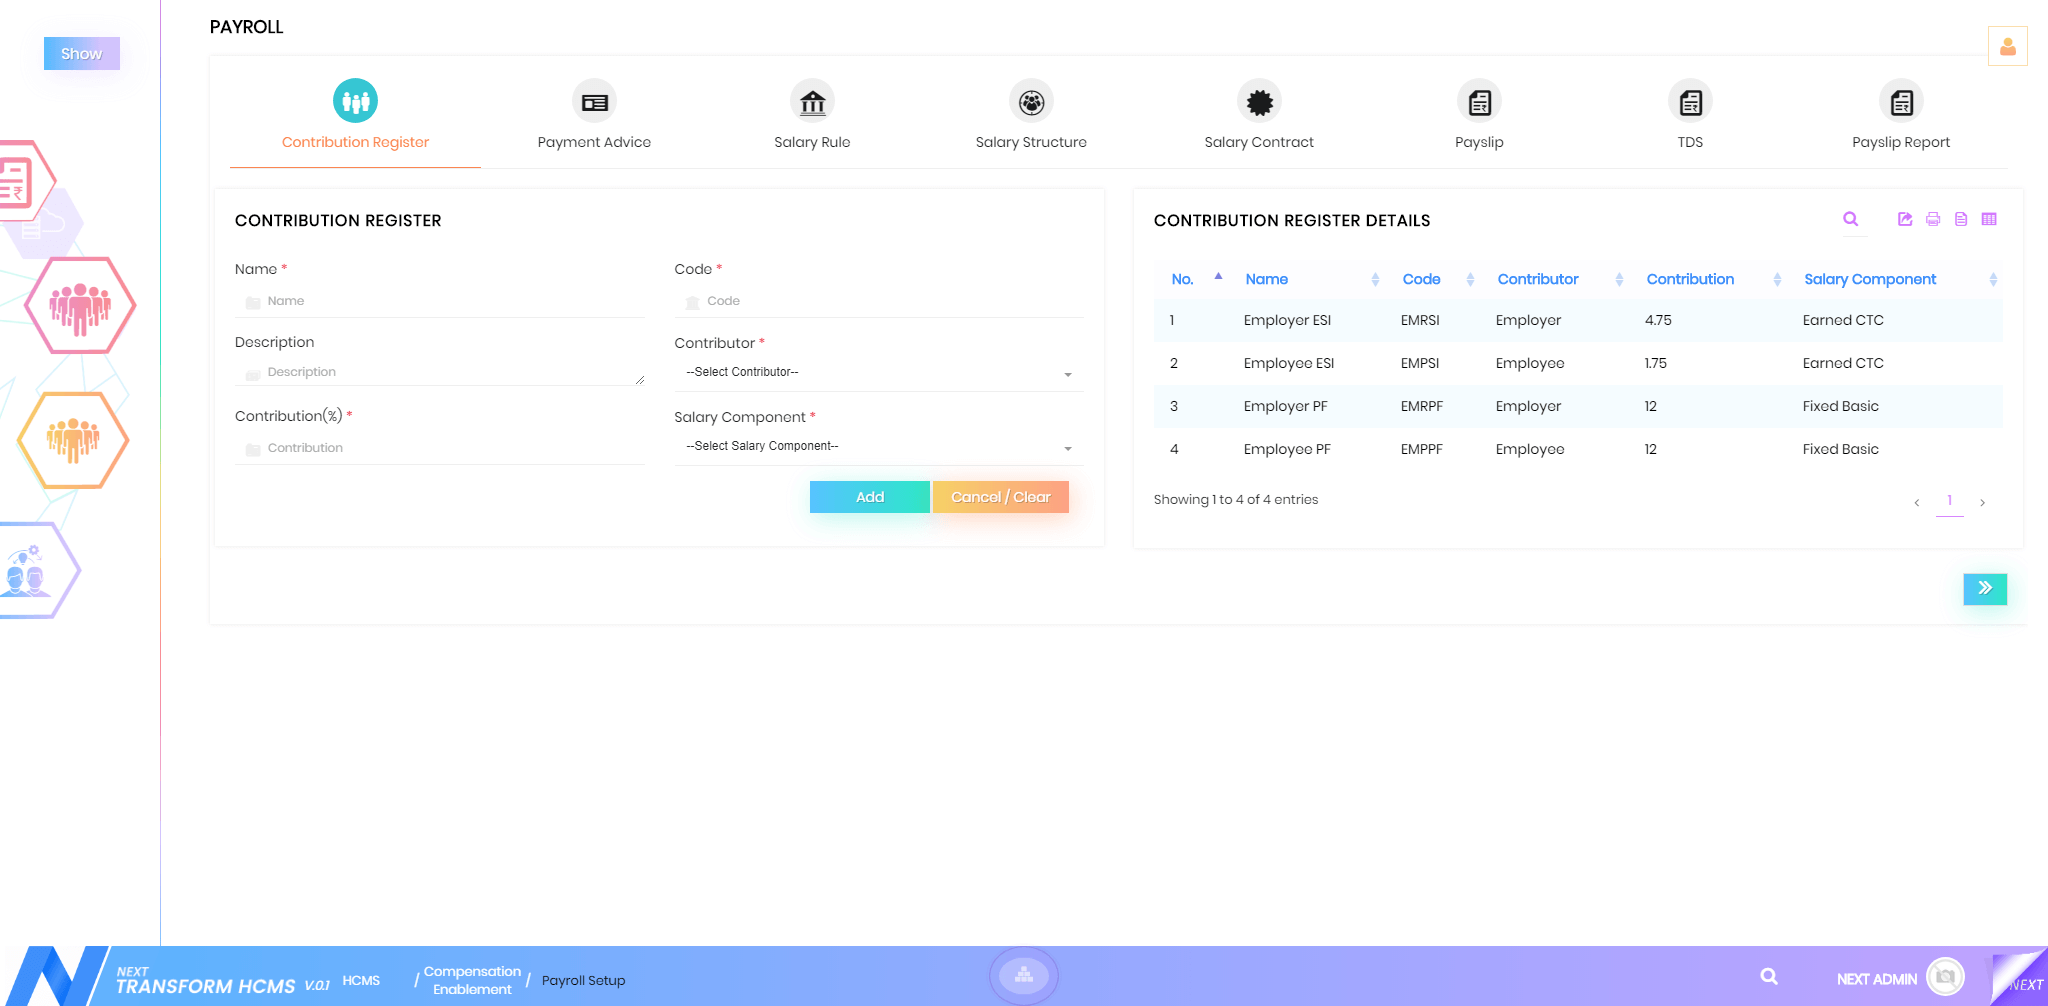This screenshot has width=2048, height=1006.
Task: Expand the Salary Component dropdown
Action: pyautogui.click(x=878, y=446)
